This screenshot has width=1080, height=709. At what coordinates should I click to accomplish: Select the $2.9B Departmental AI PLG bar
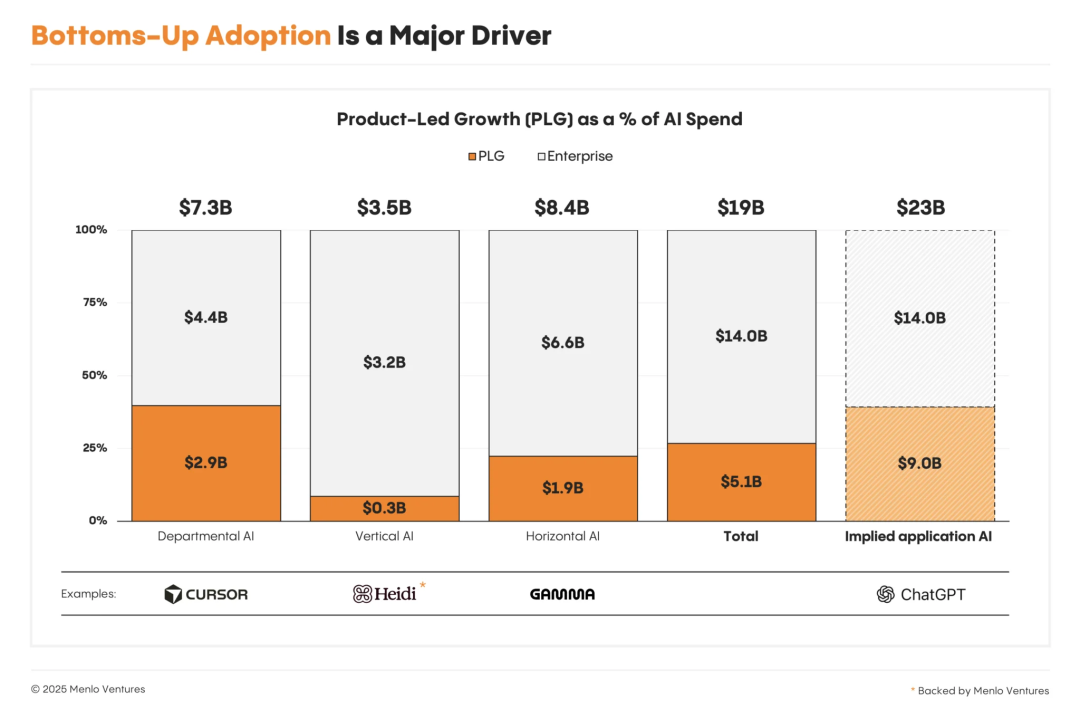point(206,463)
